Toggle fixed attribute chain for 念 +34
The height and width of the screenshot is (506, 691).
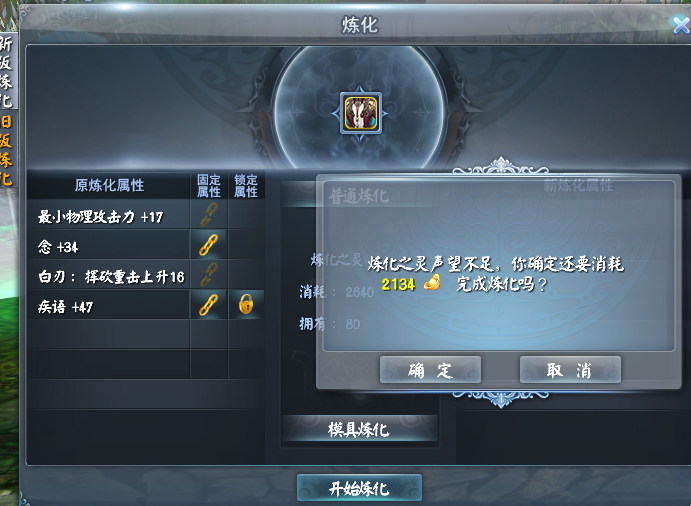tap(208, 245)
